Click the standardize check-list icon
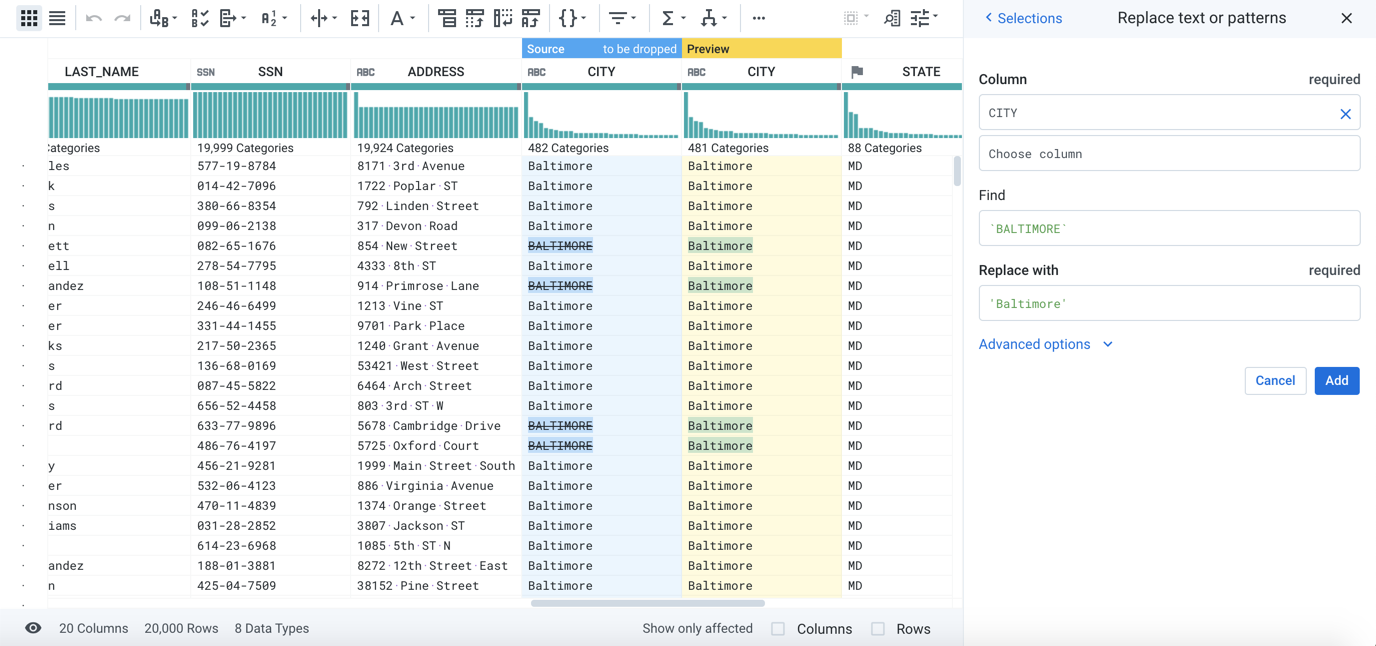This screenshot has height=646, width=1376. point(199,18)
